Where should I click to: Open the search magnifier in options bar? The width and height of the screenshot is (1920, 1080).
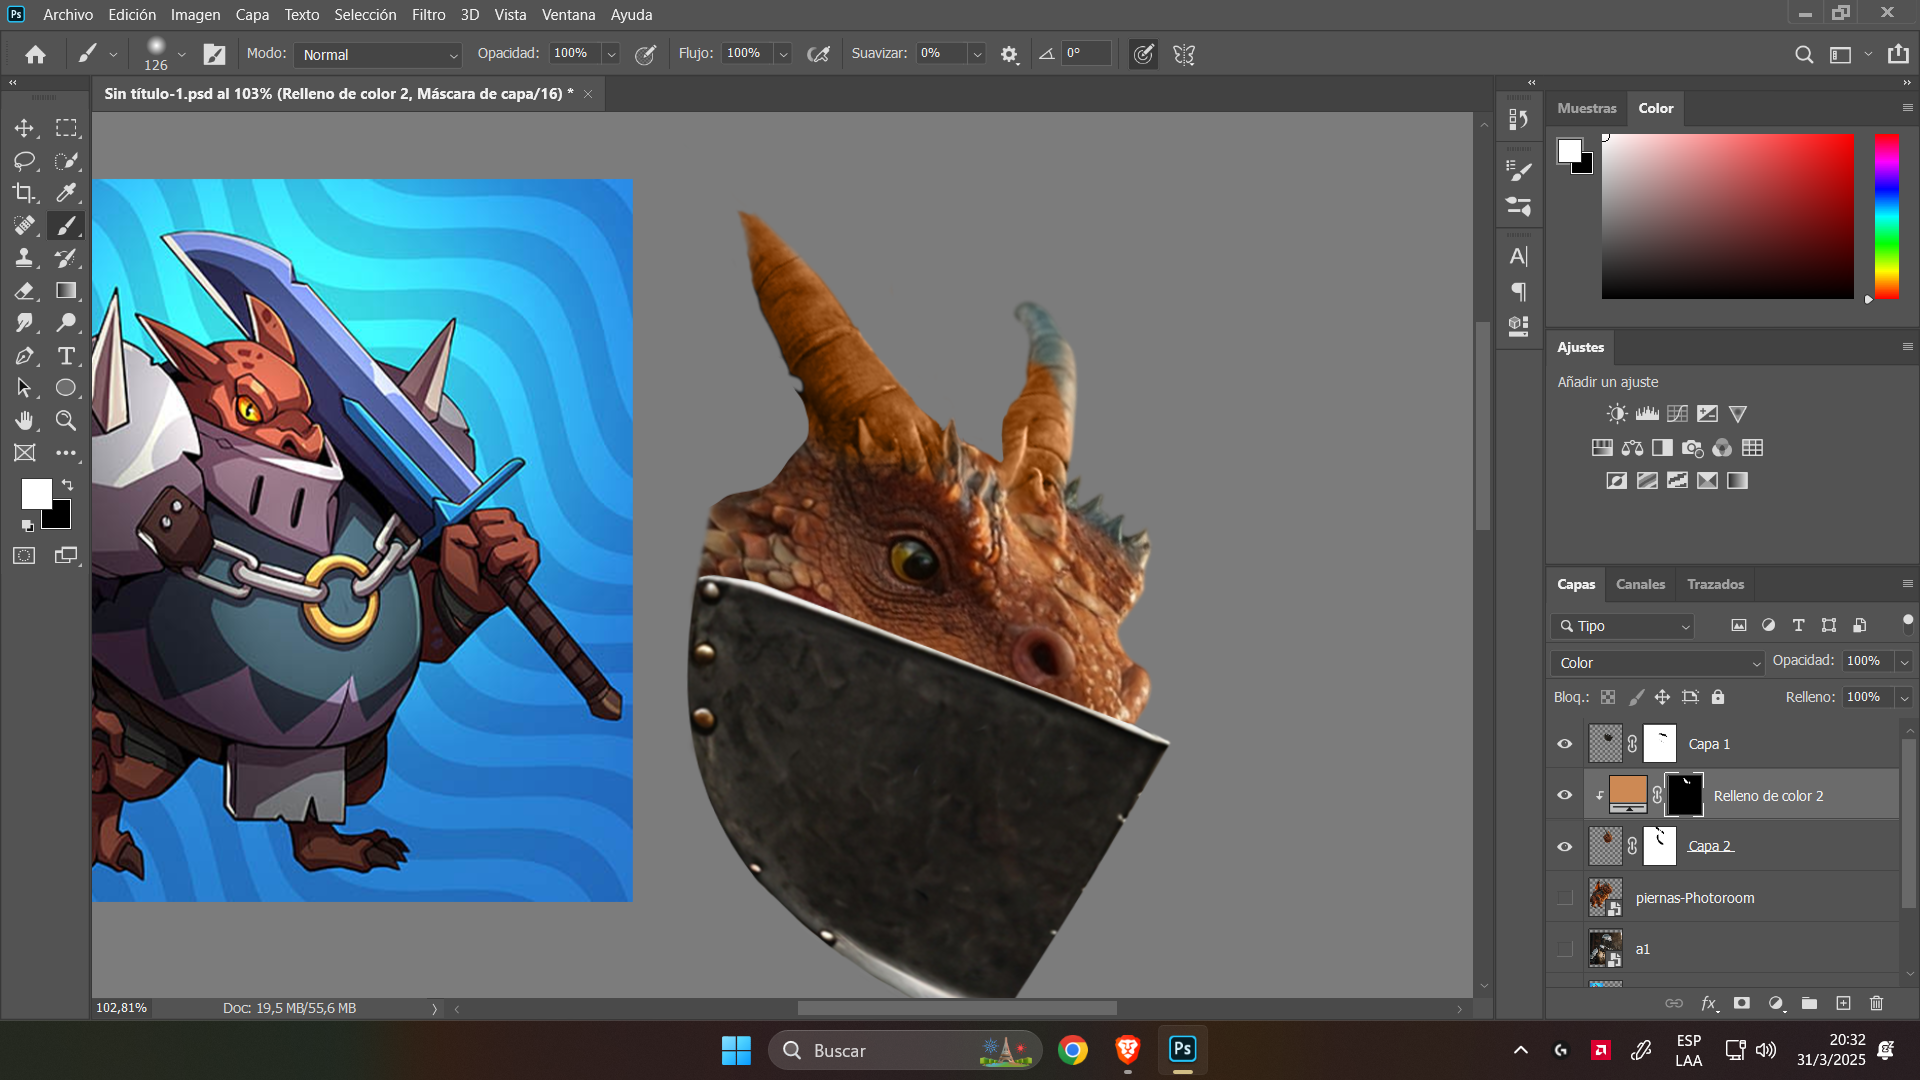click(1803, 55)
